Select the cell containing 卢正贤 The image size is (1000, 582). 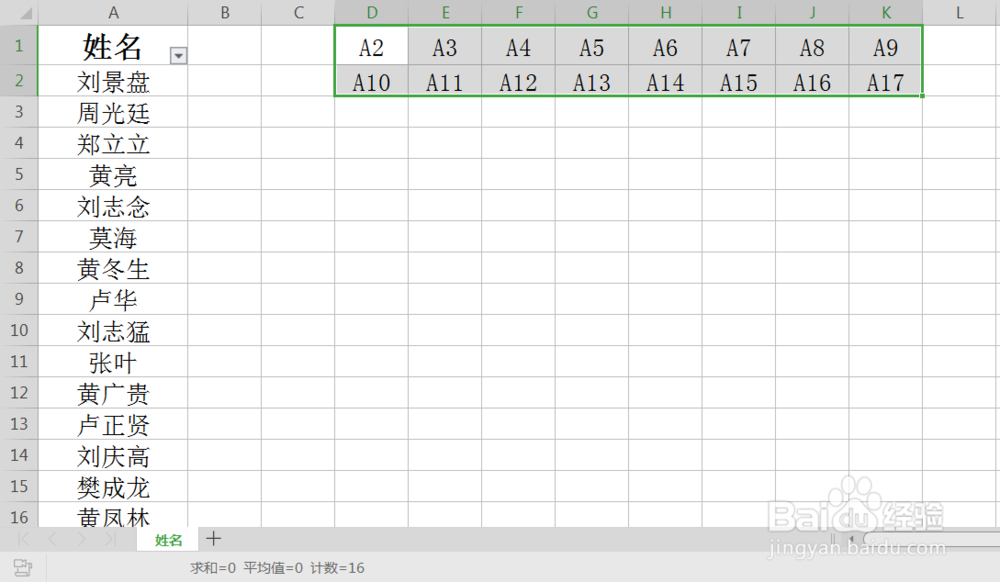[x=113, y=425]
